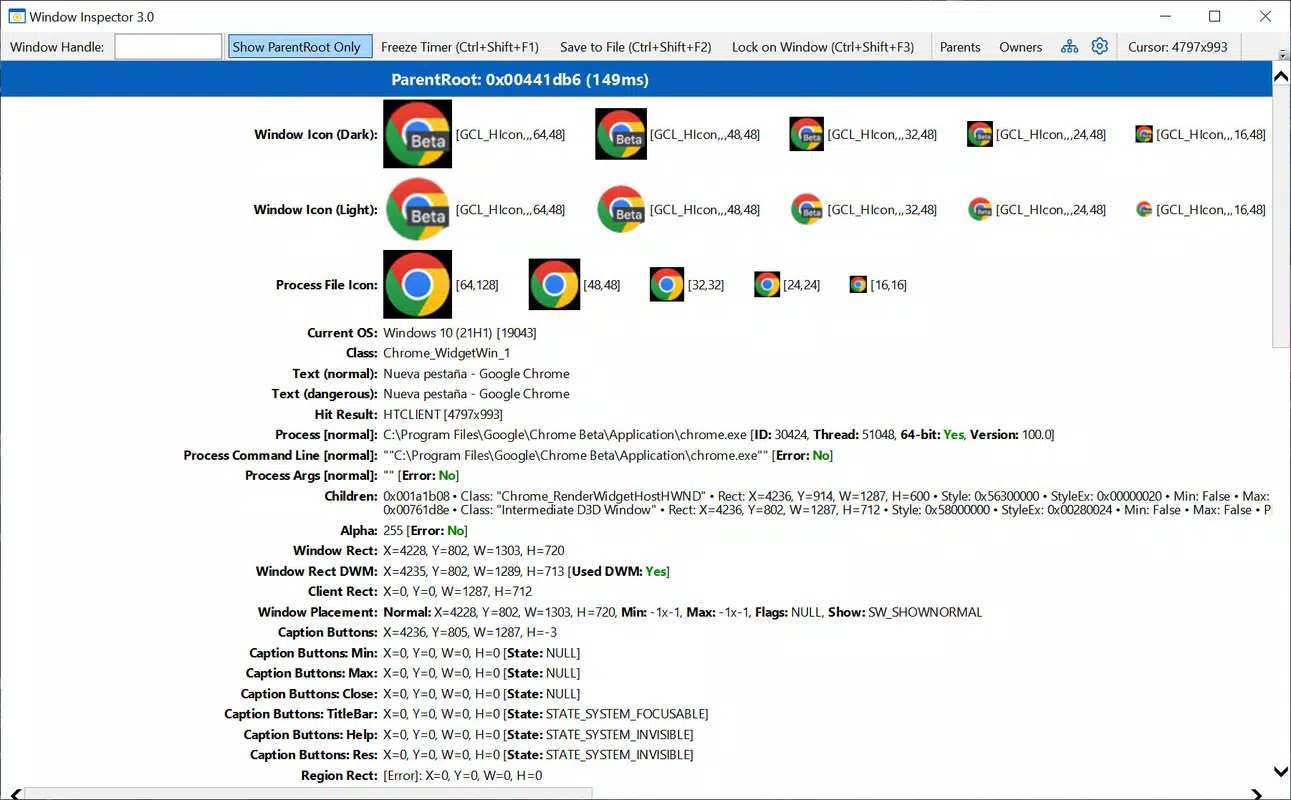1291x800 pixels.
Task: Click process file icon sized 48,48
Action: pyautogui.click(x=554, y=284)
